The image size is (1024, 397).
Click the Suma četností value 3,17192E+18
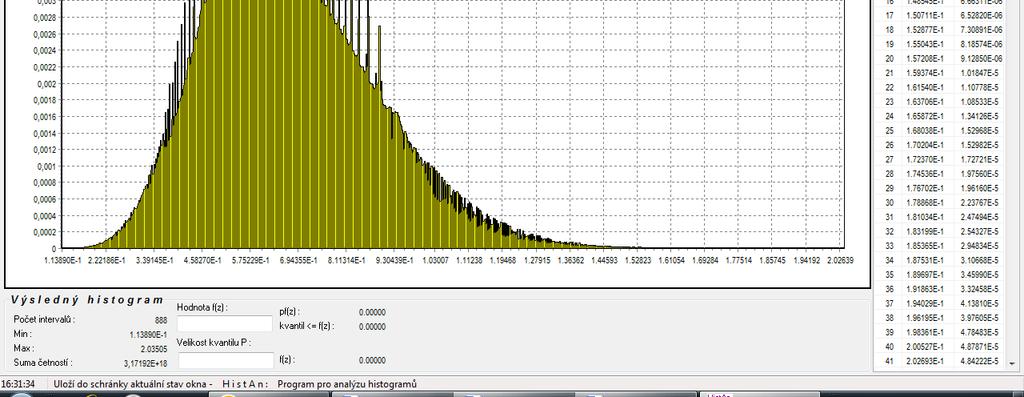pyautogui.click(x=146, y=362)
